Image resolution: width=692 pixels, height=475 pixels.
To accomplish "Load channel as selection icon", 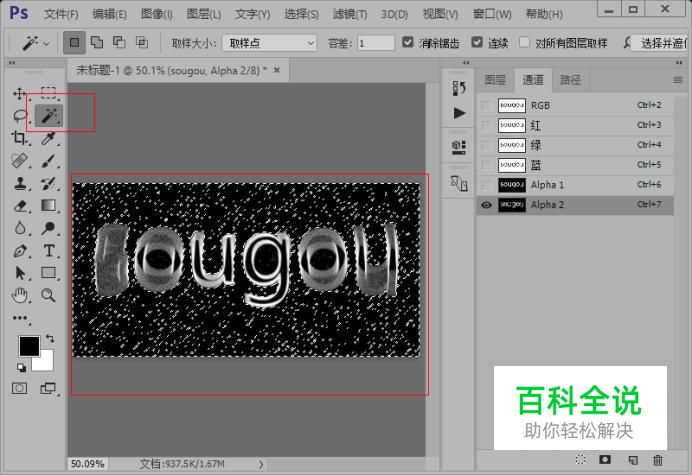I will click(x=580, y=460).
